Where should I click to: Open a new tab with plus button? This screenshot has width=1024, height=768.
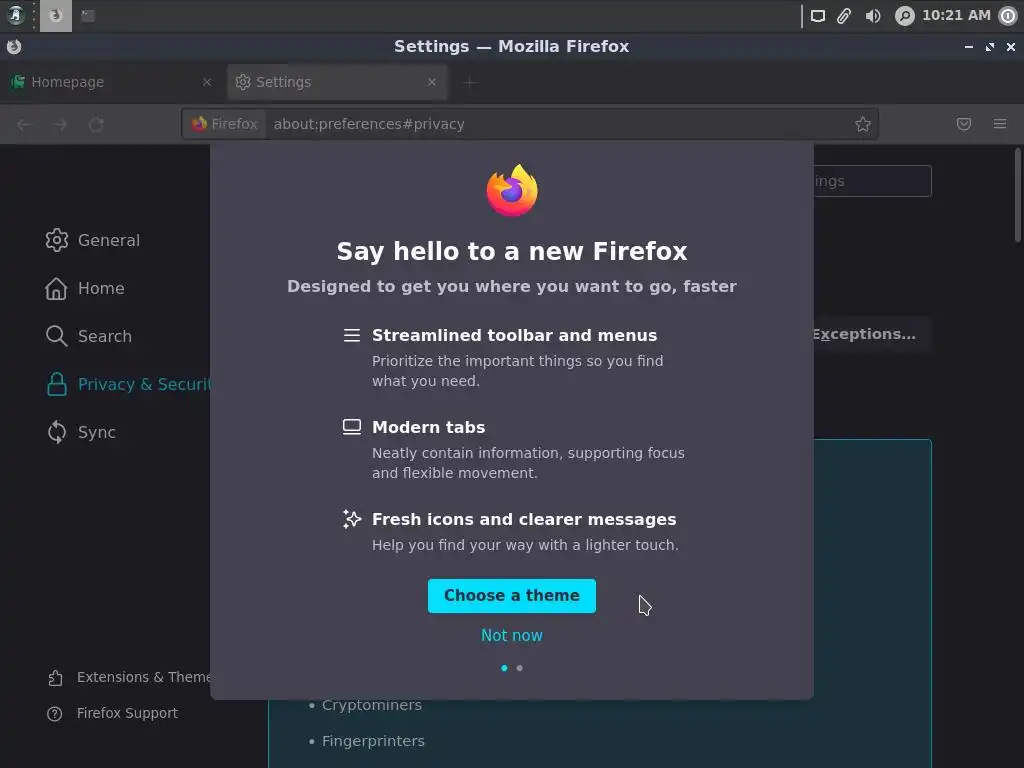(x=470, y=82)
